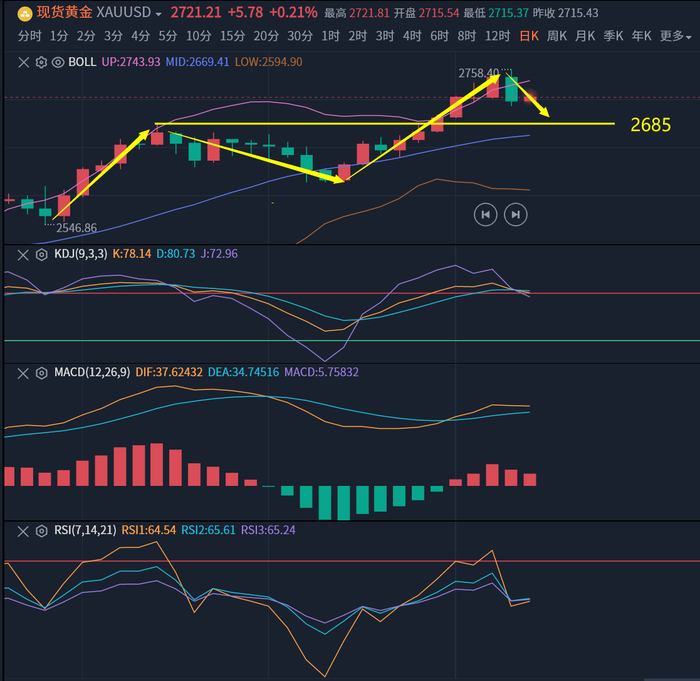
Task: Click the J:72.96 value
Action: (219, 254)
